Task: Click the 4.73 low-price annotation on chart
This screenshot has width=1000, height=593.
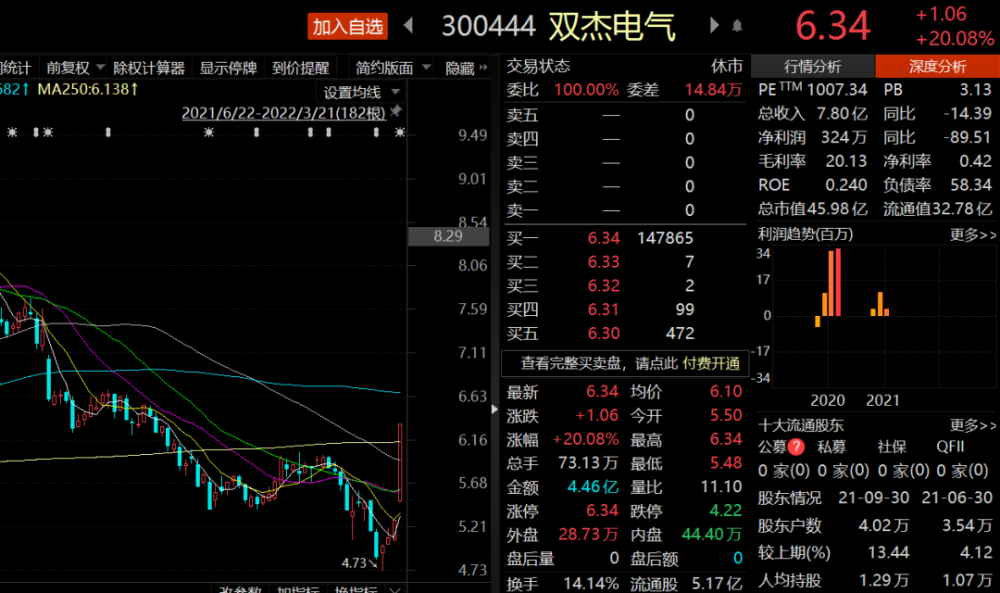Action: pyautogui.click(x=355, y=563)
